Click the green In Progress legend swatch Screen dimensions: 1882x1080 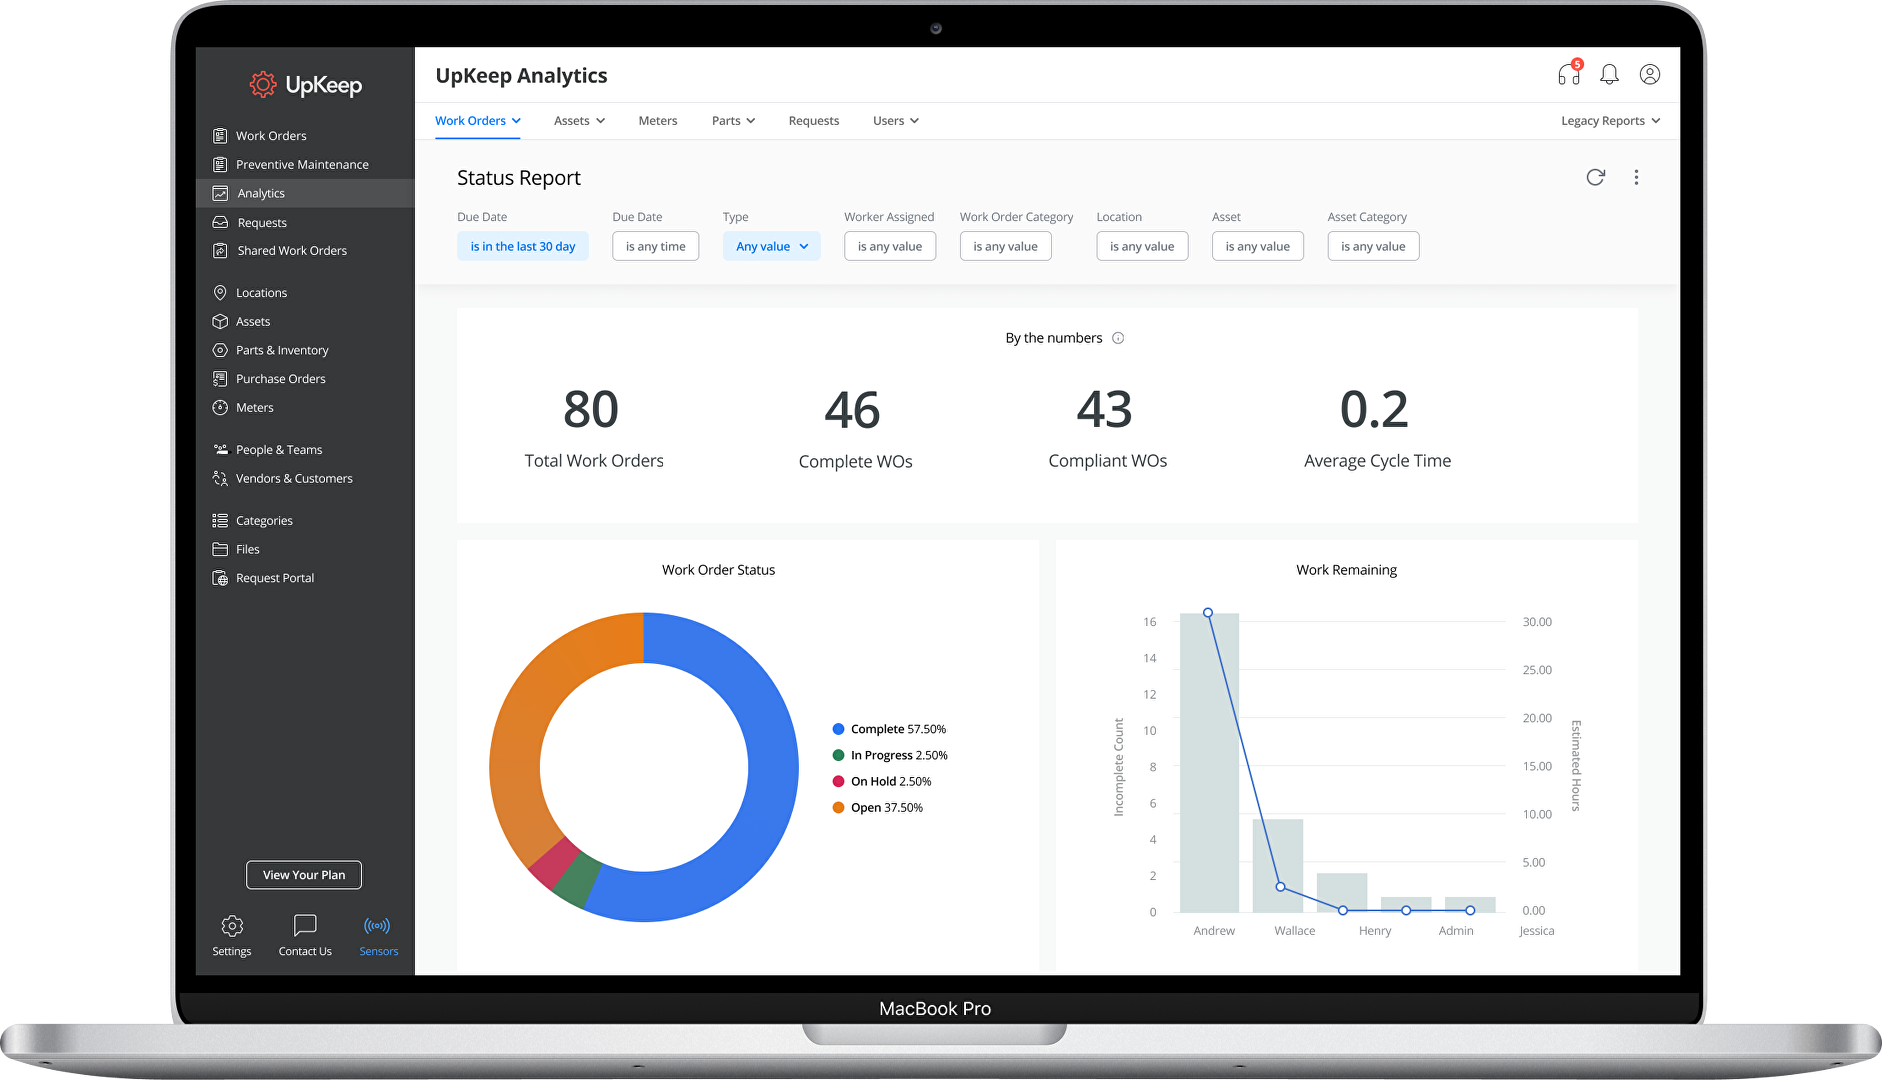[x=838, y=755]
